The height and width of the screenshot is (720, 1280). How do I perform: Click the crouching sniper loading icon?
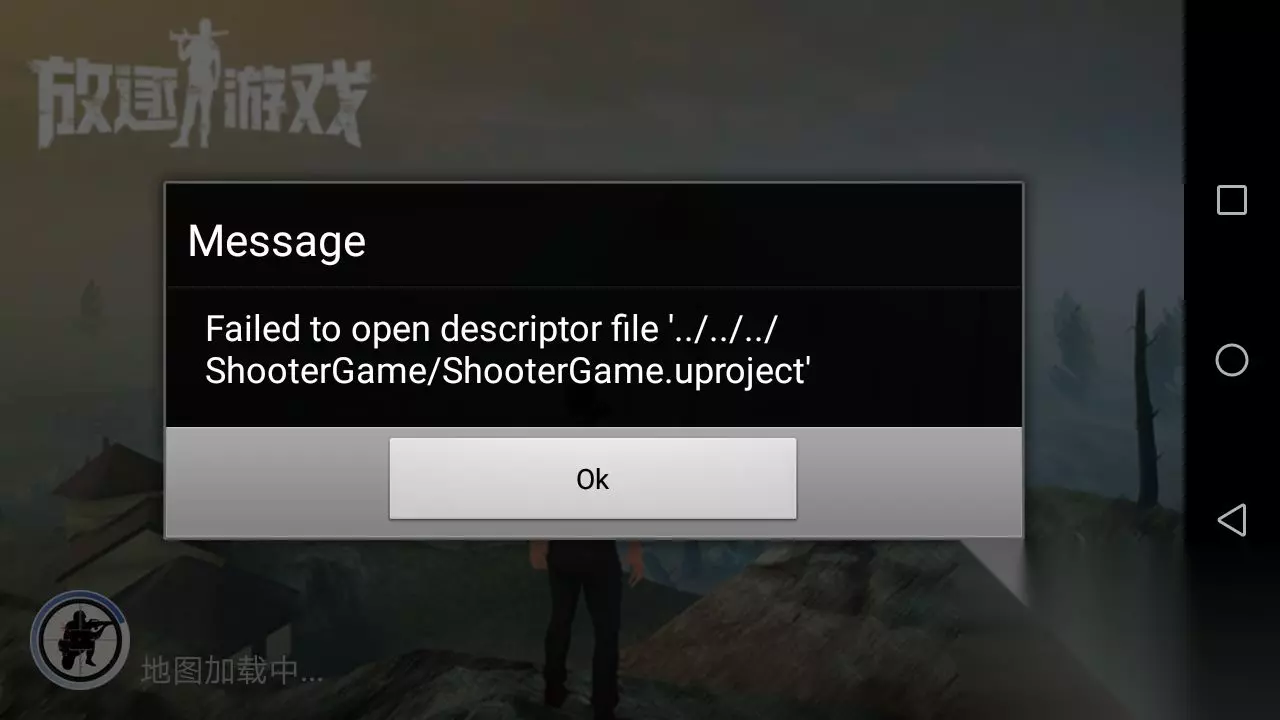80,640
